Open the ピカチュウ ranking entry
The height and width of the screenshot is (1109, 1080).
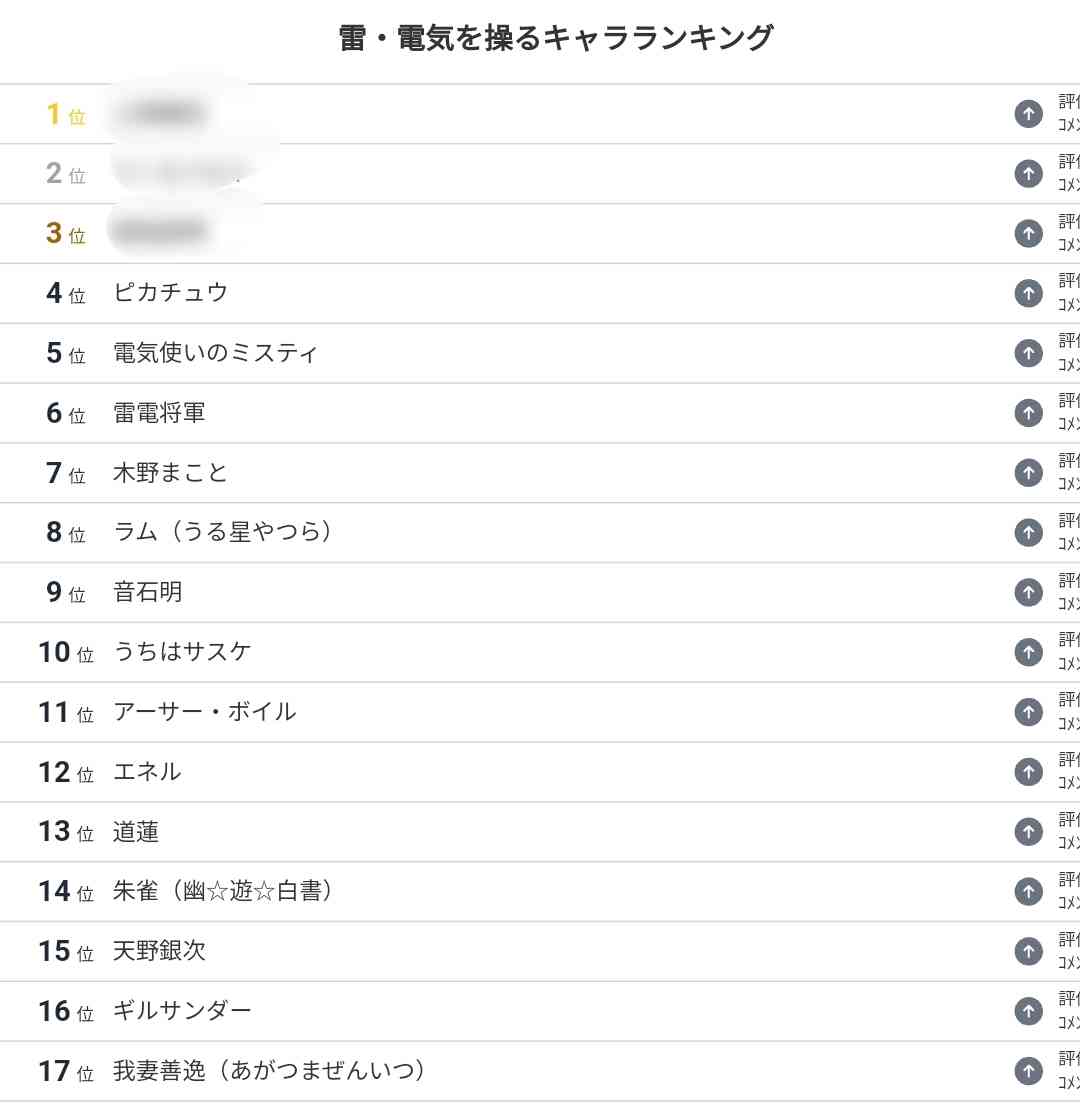[x=170, y=292]
